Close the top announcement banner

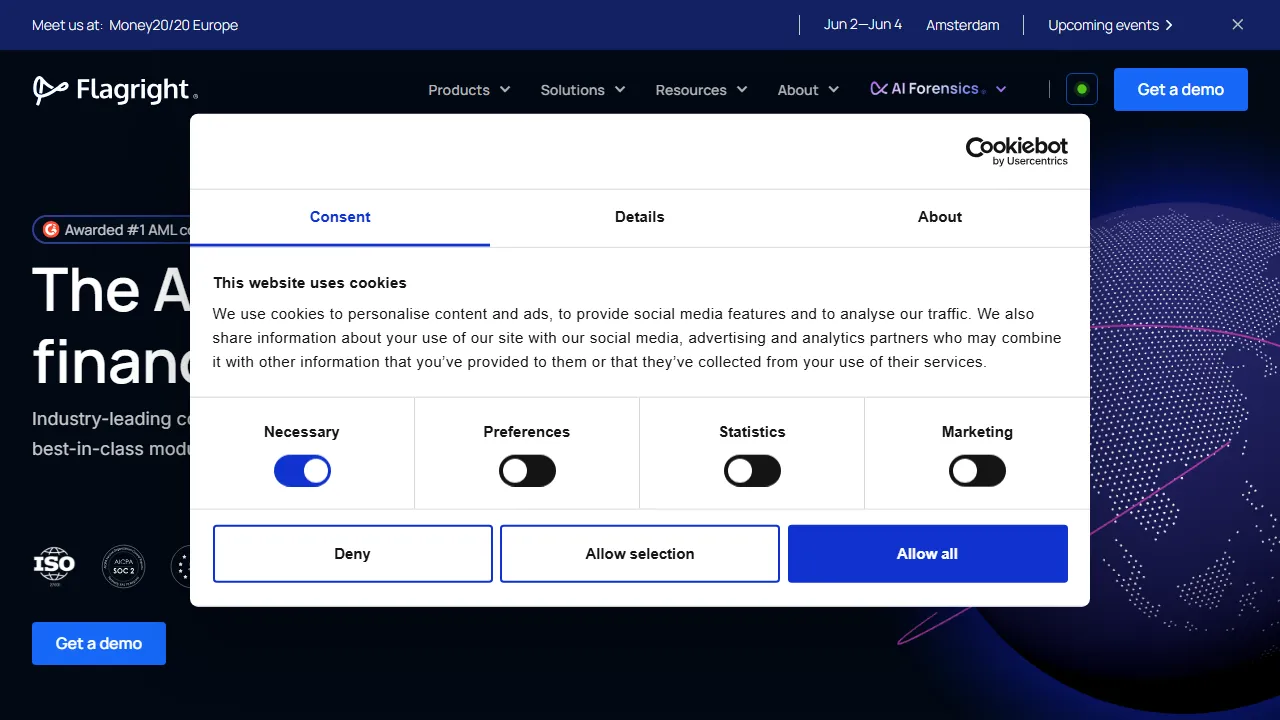point(1238,25)
